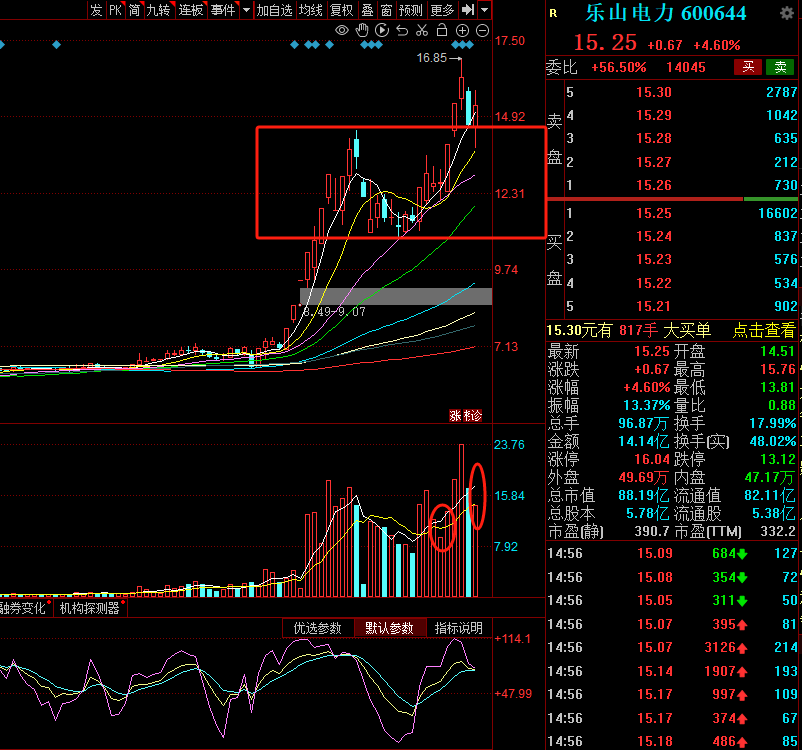Screen dimensions: 802x750
Task: Select the scissors cut tool
Action: 422,31
